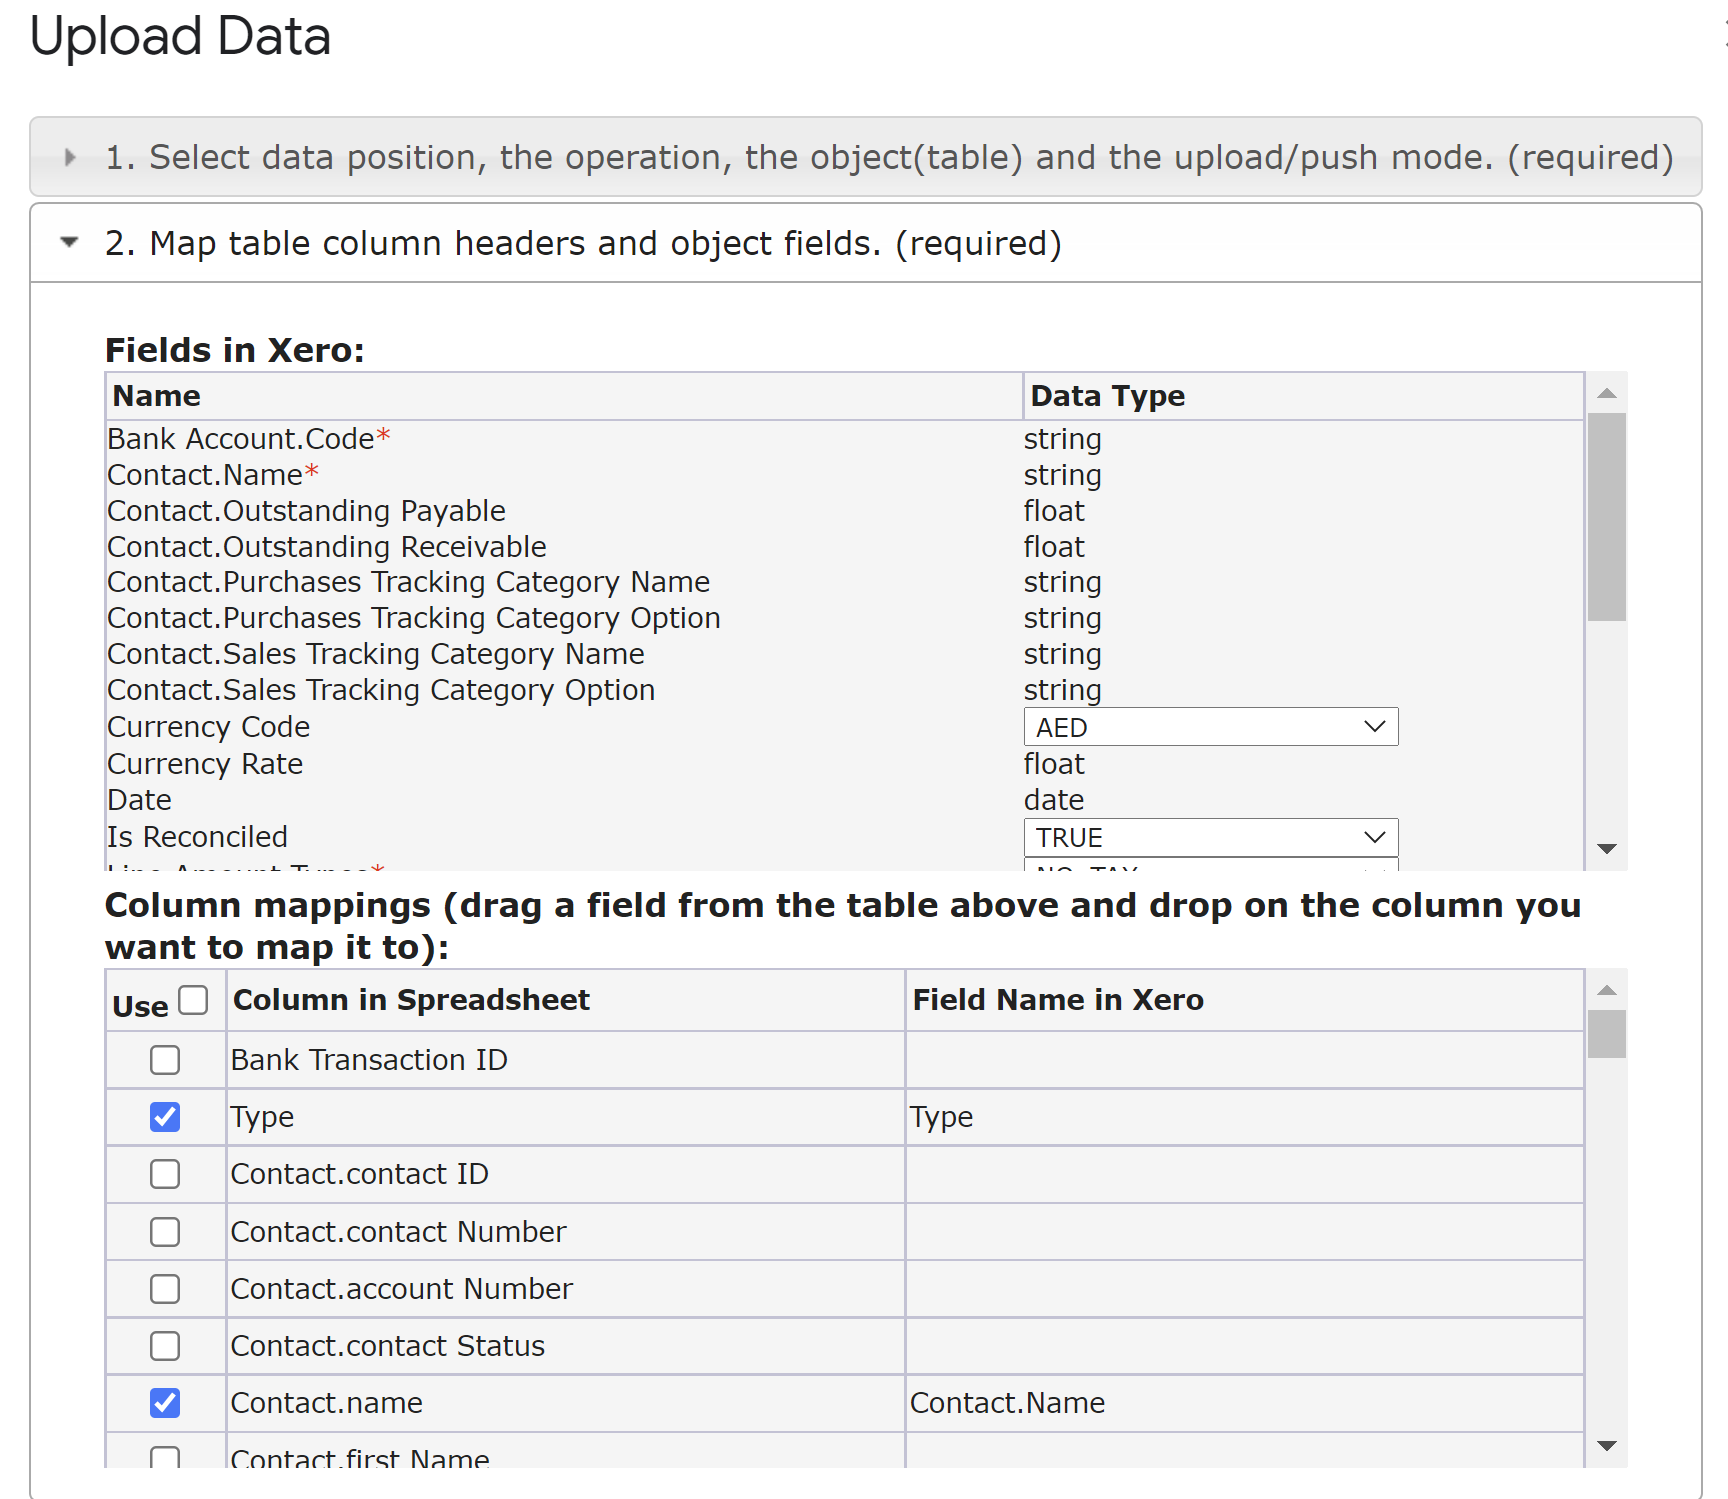Image resolution: width=1728 pixels, height=1499 pixels.
Task: Select the Contact.Outstanding Receivable field
Action: (326, 547)
